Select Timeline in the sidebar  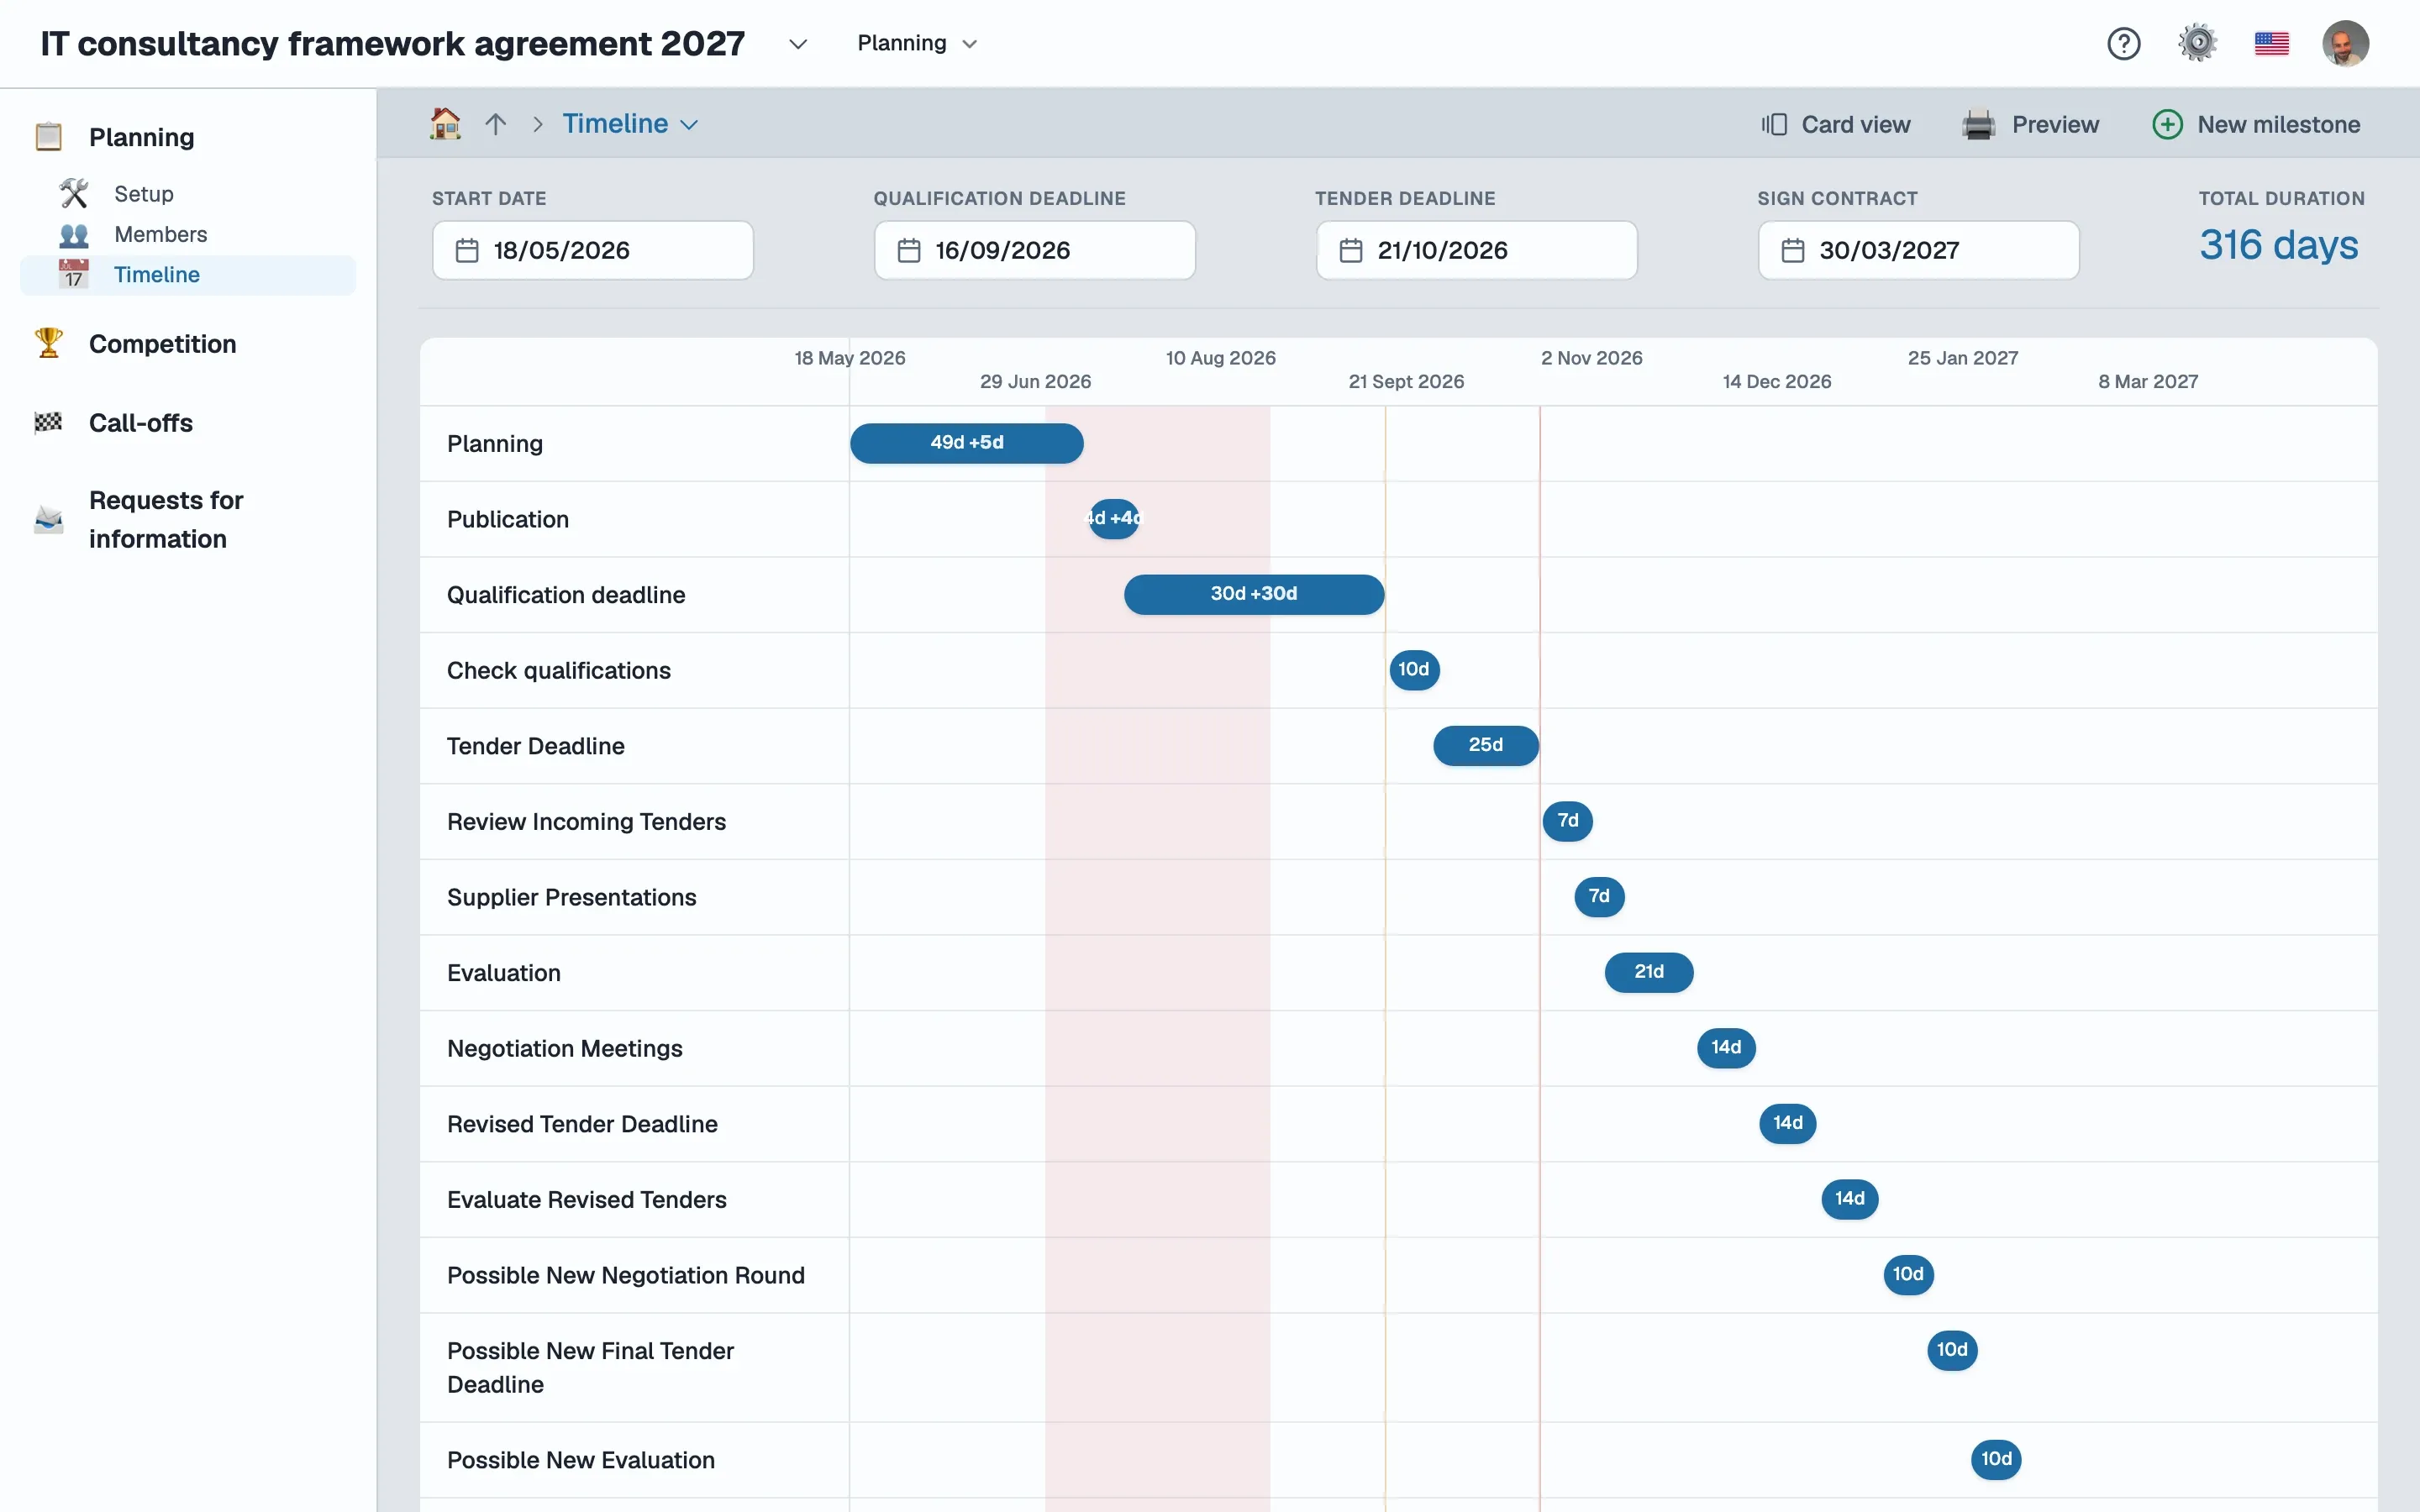click(x=188, y=275)
